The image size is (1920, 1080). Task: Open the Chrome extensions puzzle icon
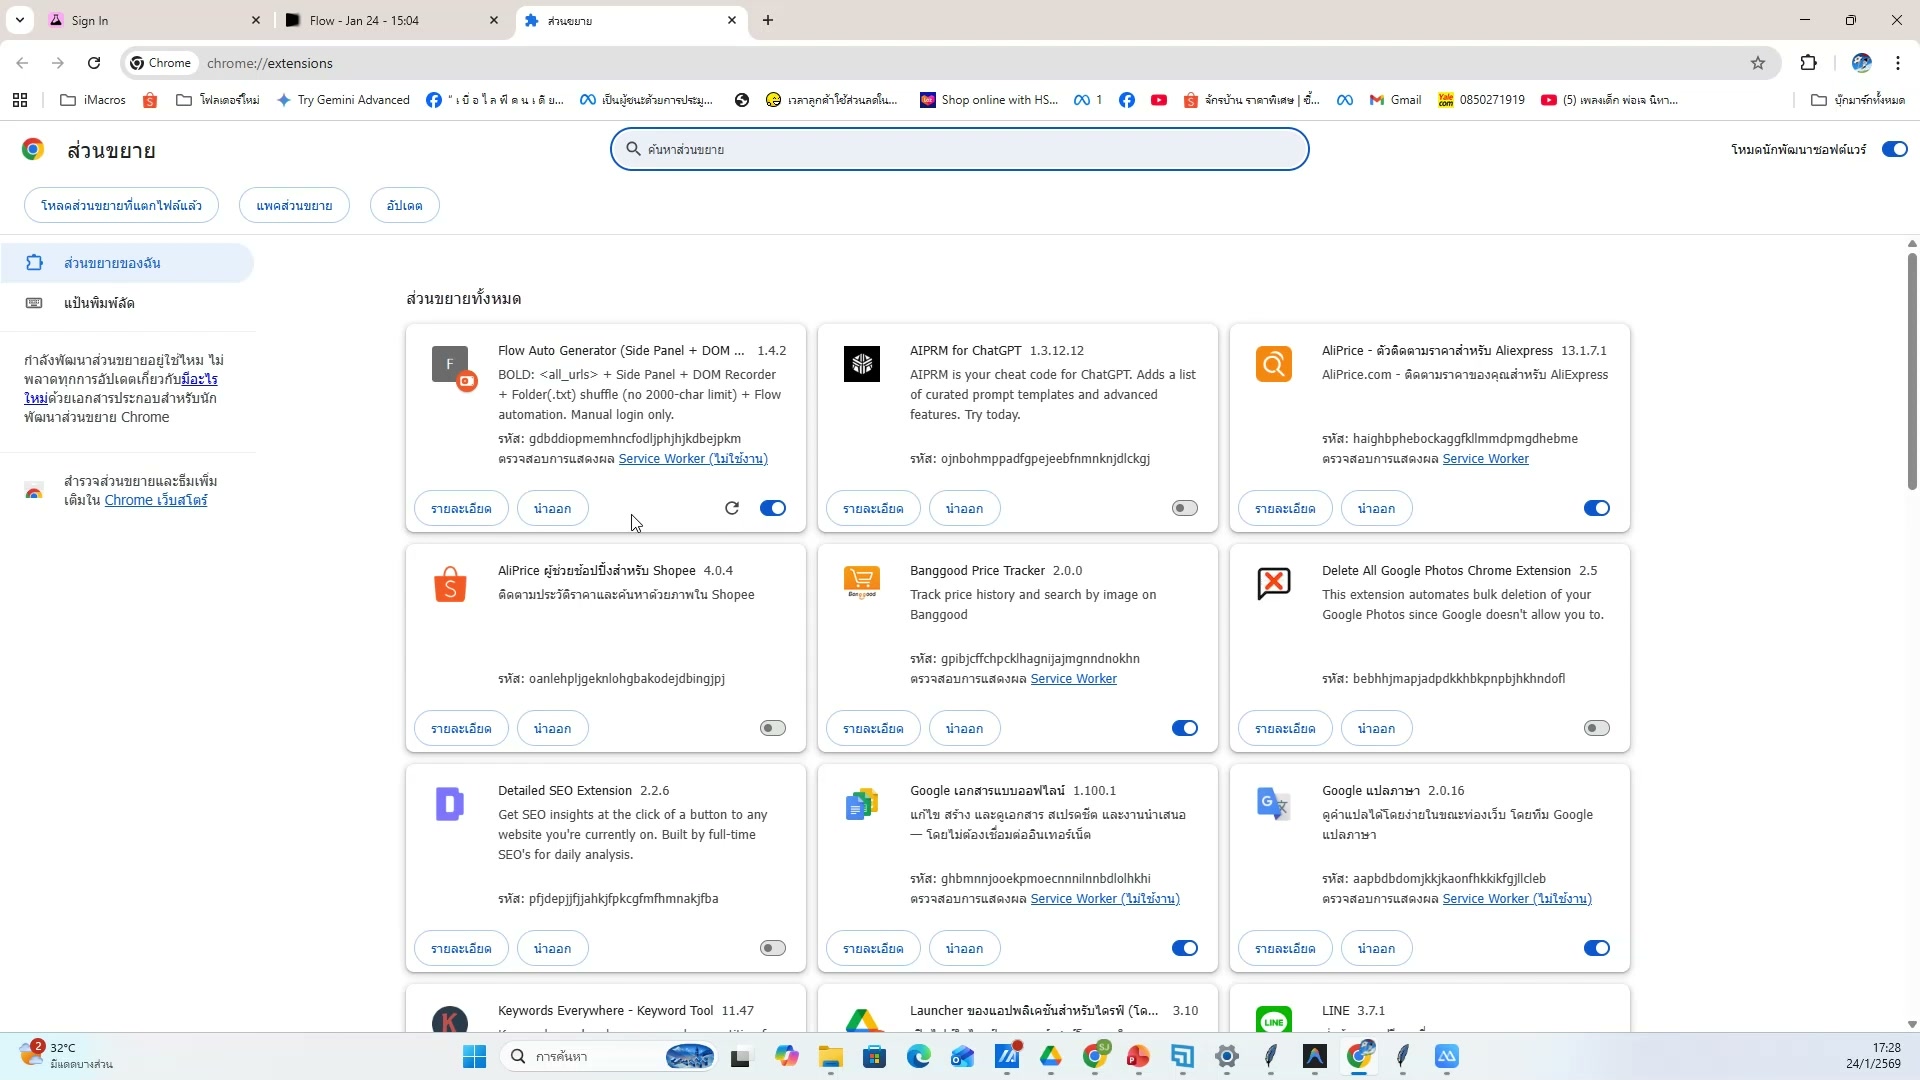click(x=1808, y=63)
